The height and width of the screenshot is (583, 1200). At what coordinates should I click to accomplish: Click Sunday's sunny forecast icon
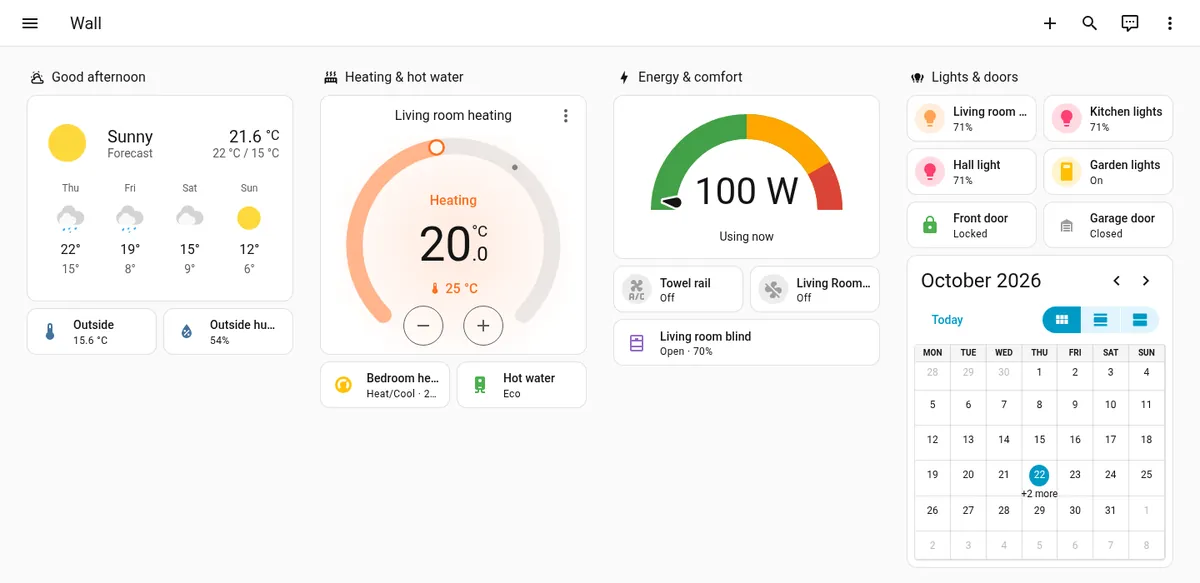(249, 218)
